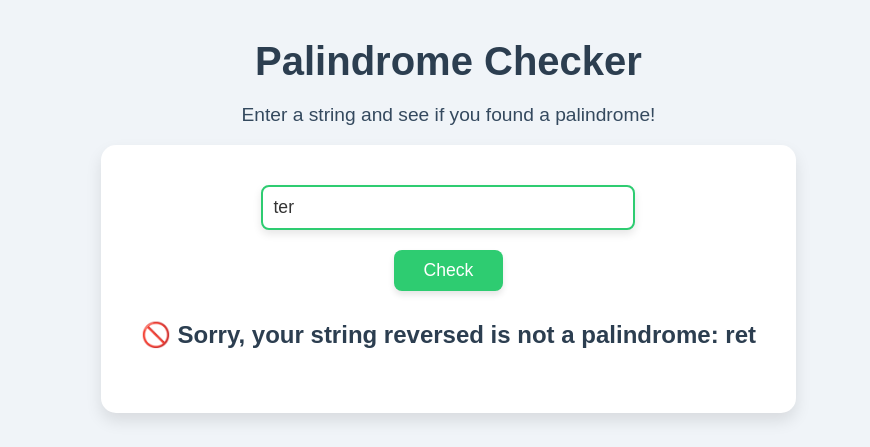Click the "Palindrome Checker" page heading
Screen dimensions: 870x447
point(448,61)
